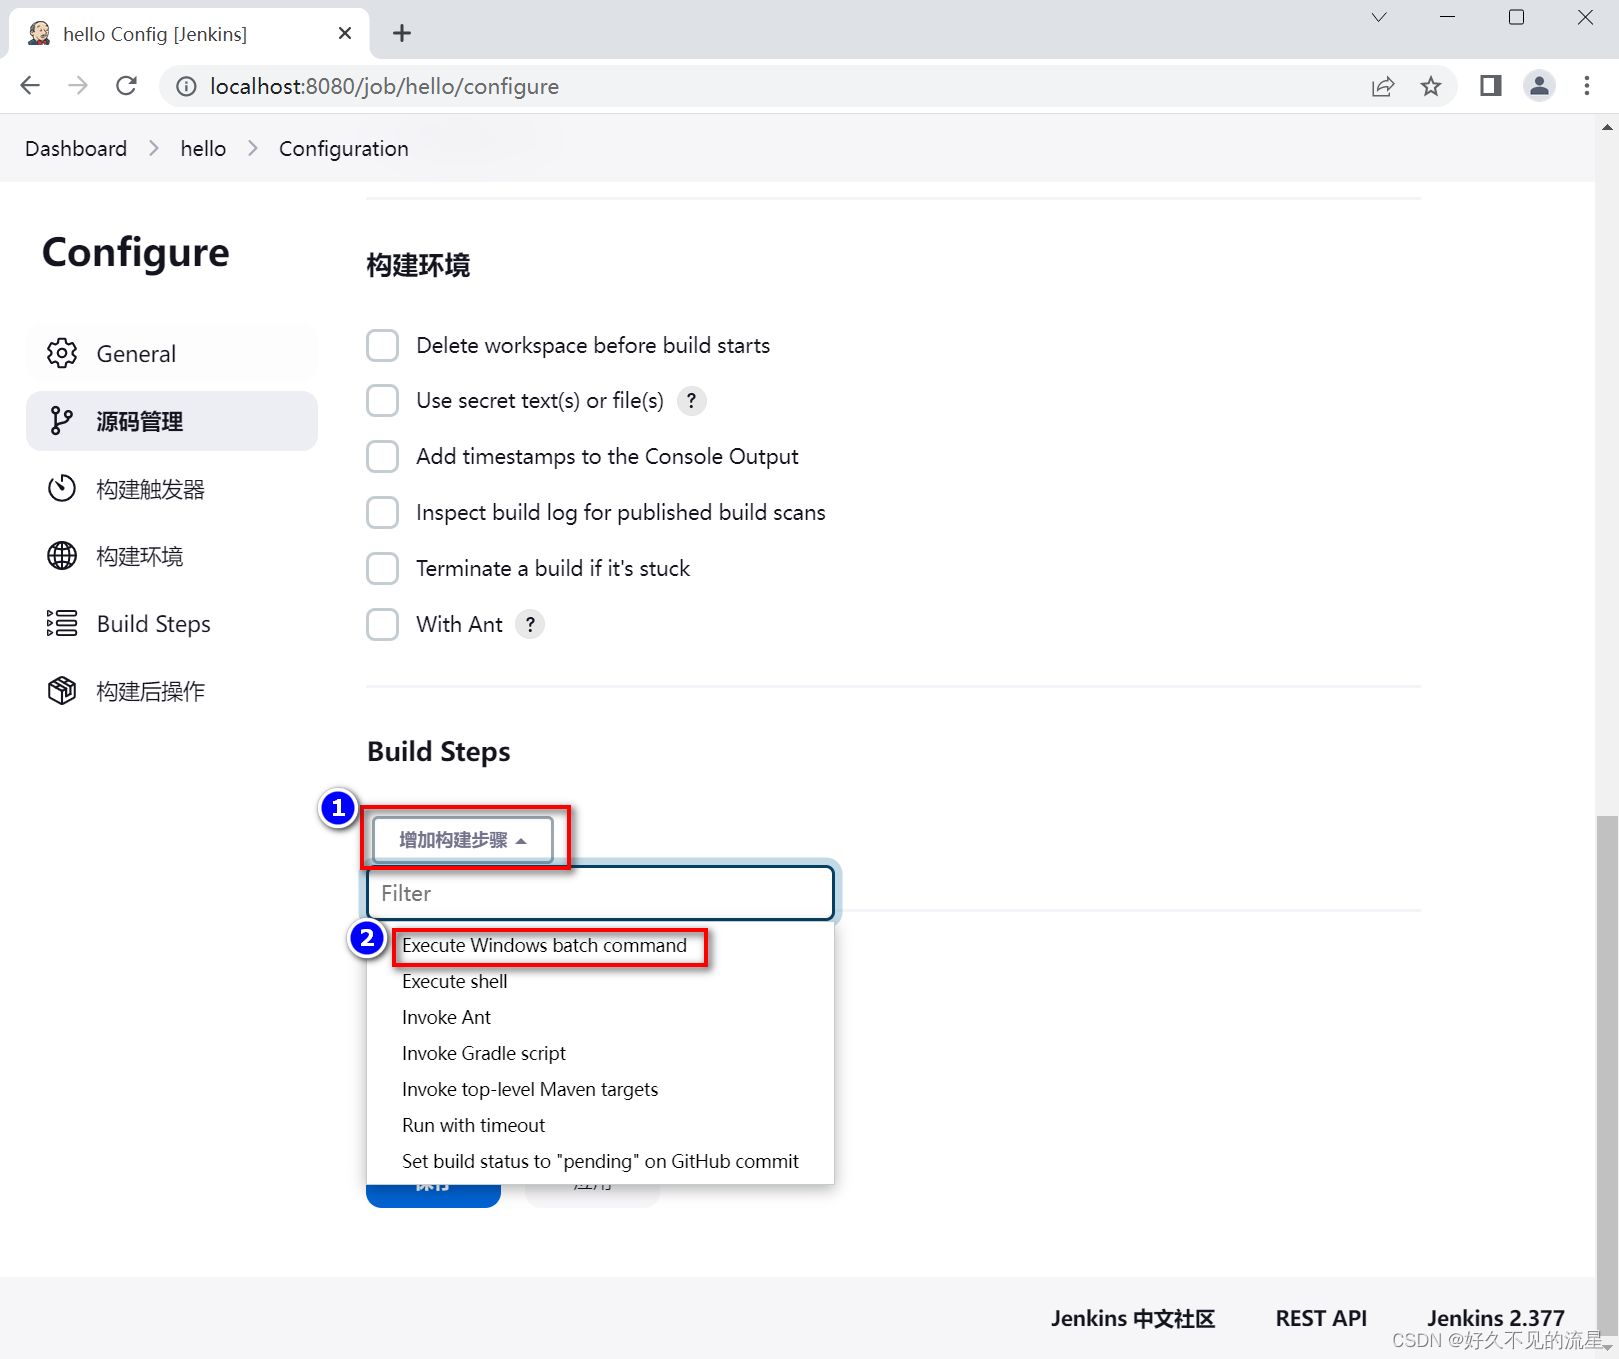Open the hello breadcrumb link
Viewport: 1619px width, 1359px height.
(x=203, y=148)
